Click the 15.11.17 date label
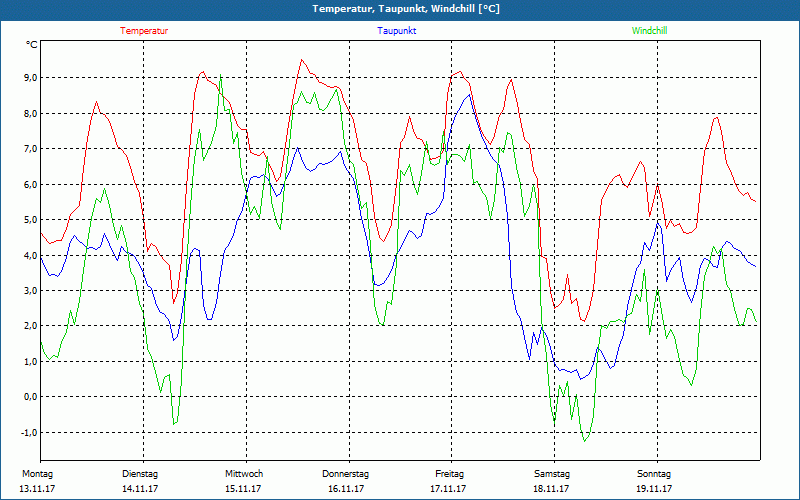 coord(243,489)
